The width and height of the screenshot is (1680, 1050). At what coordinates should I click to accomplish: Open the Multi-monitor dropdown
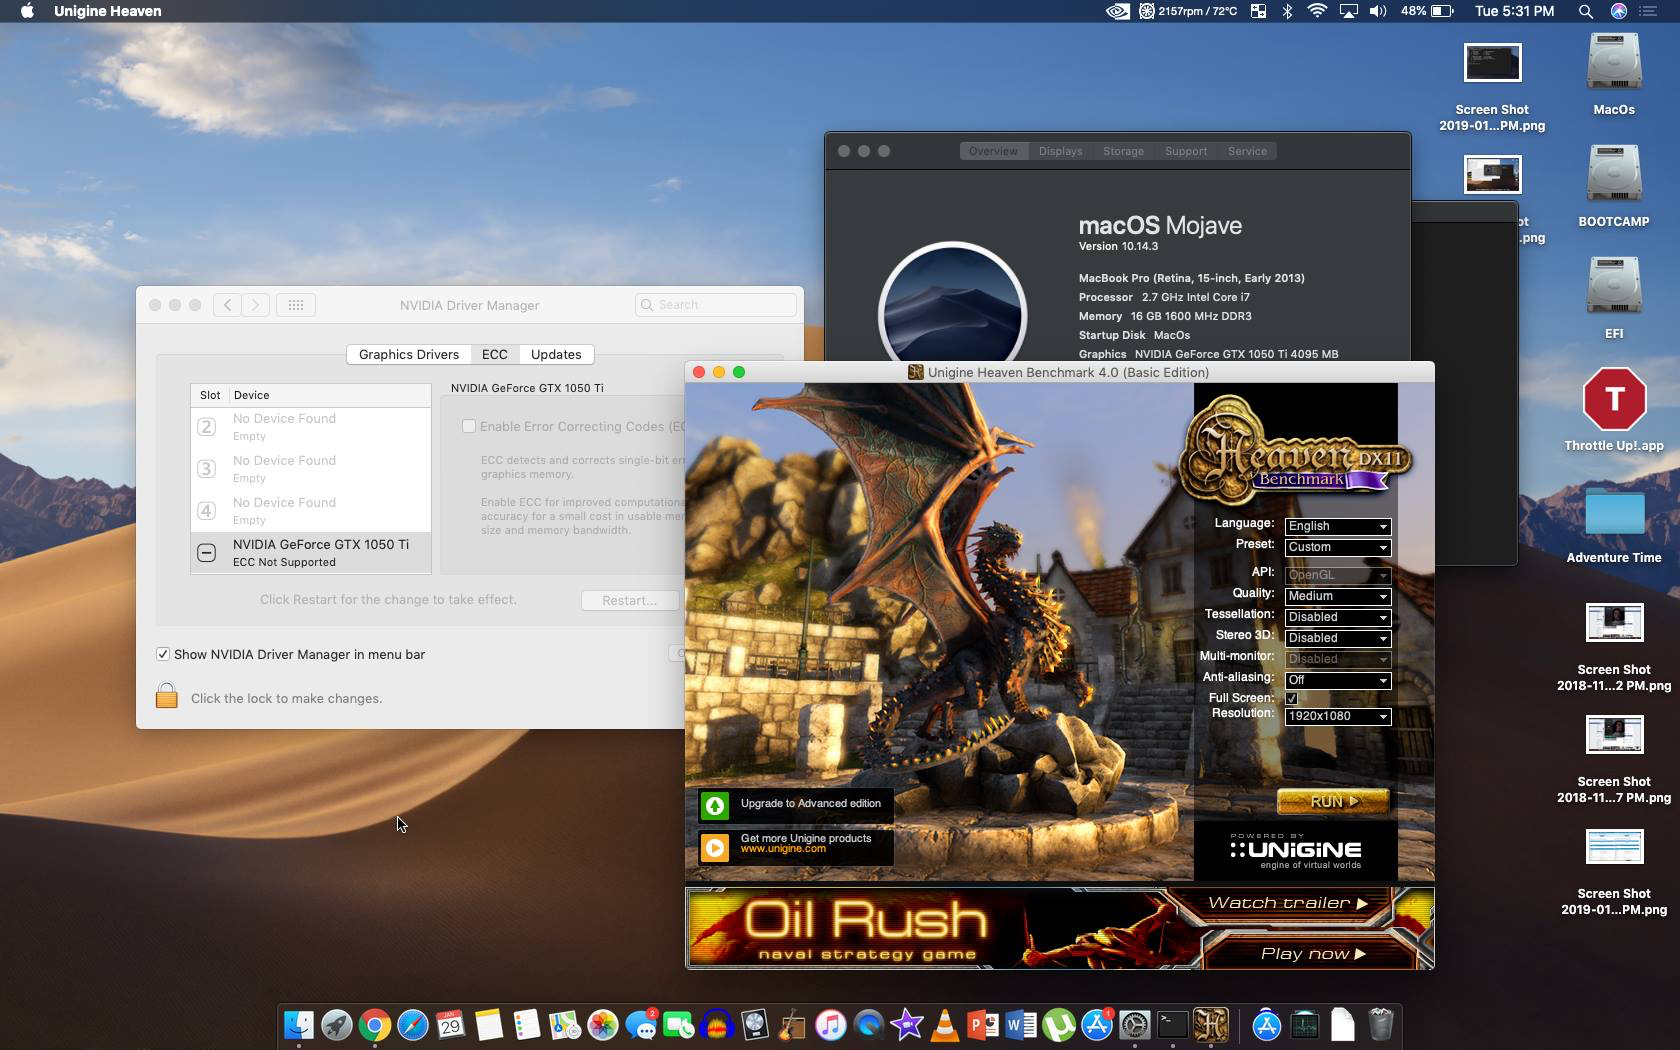(x=1337, y=659)
